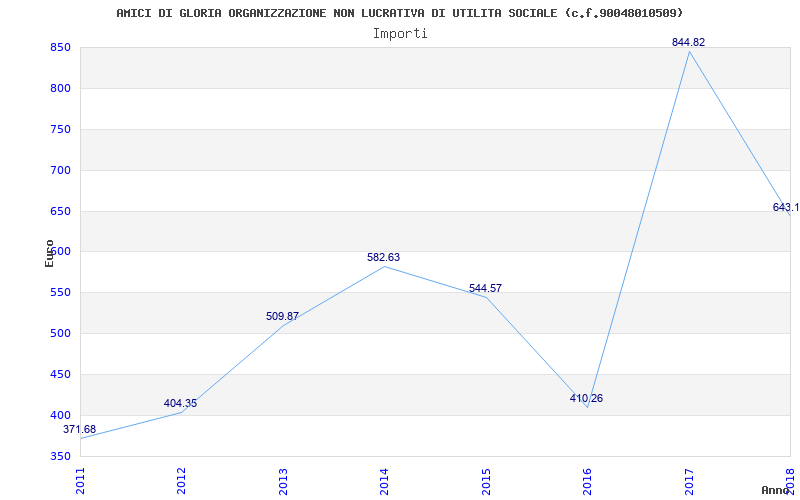
Task: Select the 2012 x-axis year label
Action: coord(181,482)
